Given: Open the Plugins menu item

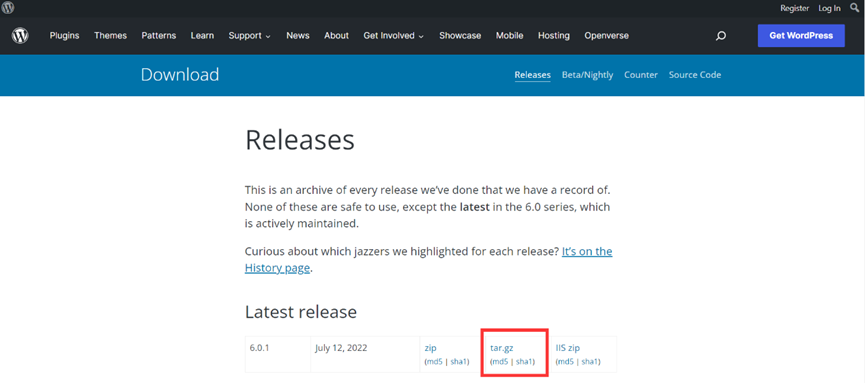Looking at the screenshot, I should point(65,36).
